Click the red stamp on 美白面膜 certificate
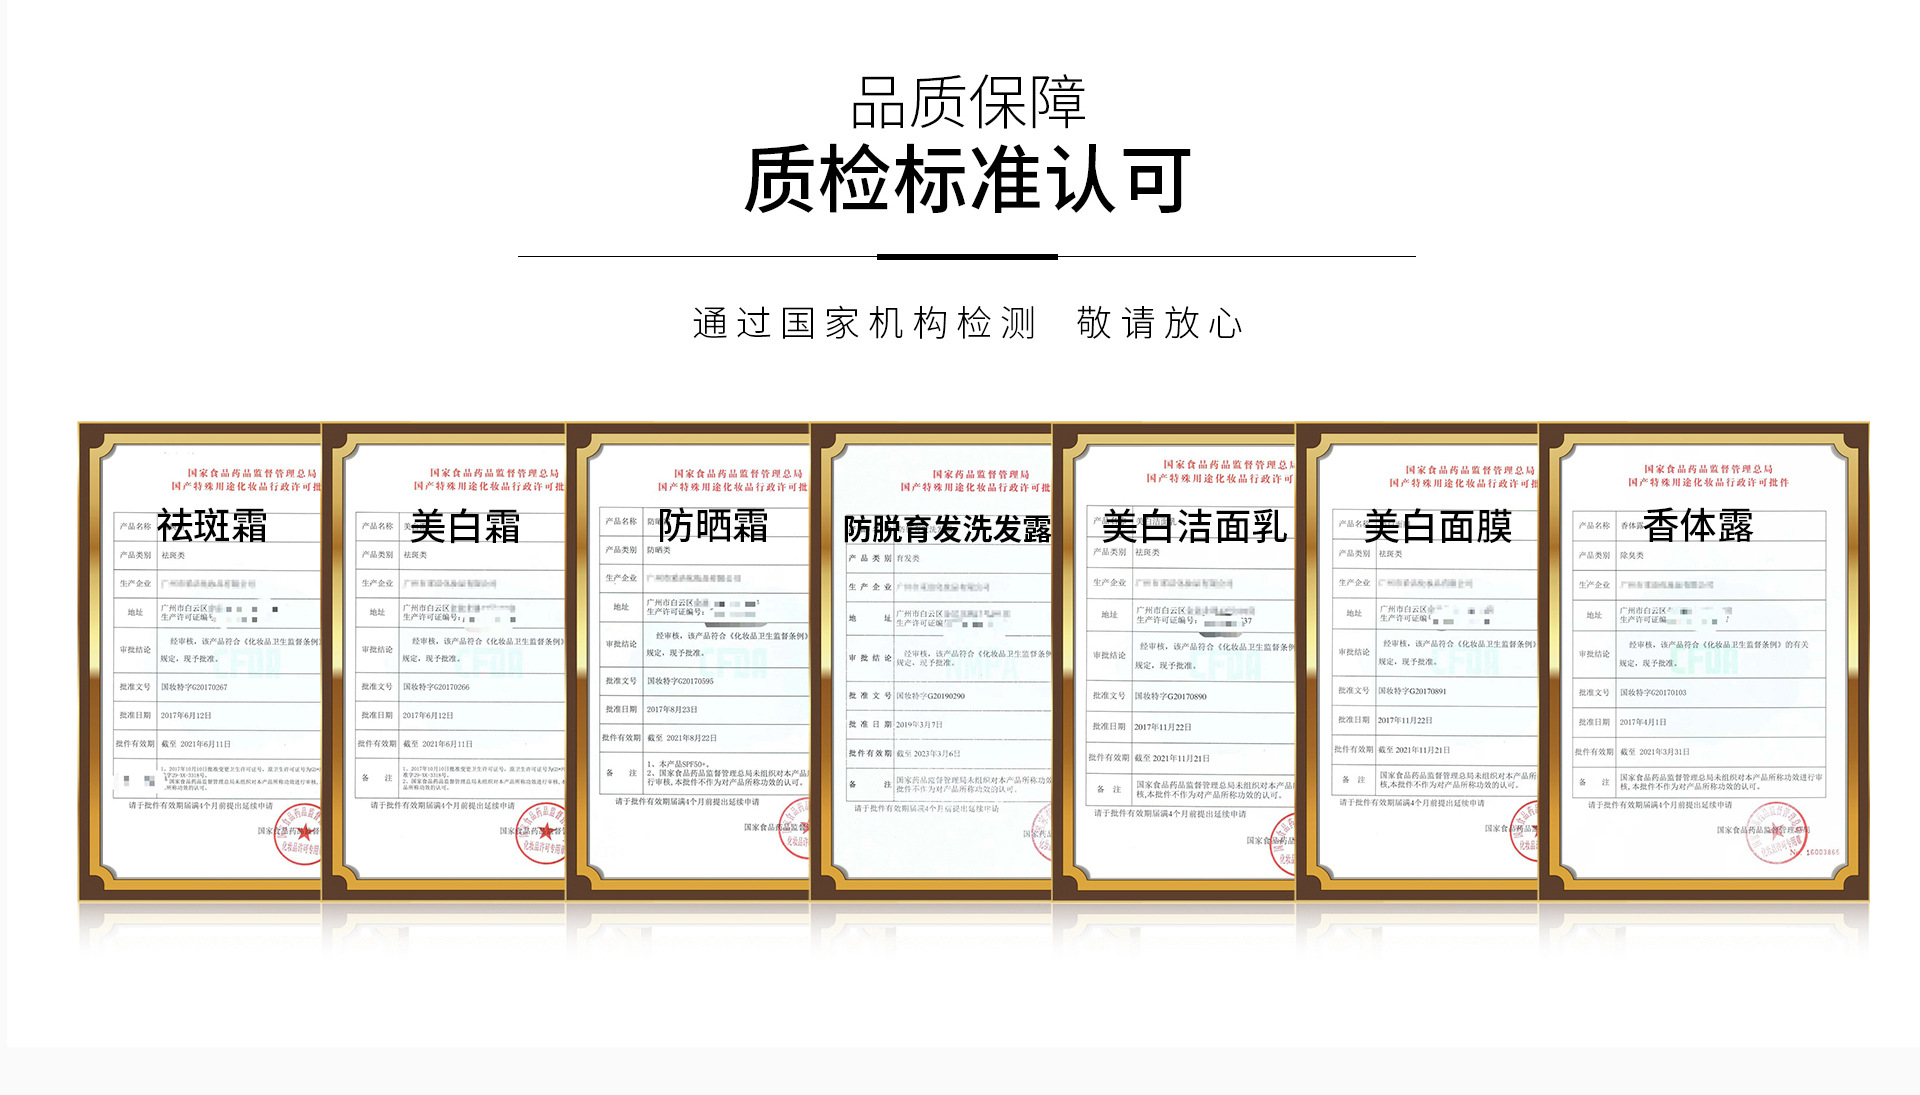The width and height of the screenshot is (1920, 1095). click(x=1525, y=830)
